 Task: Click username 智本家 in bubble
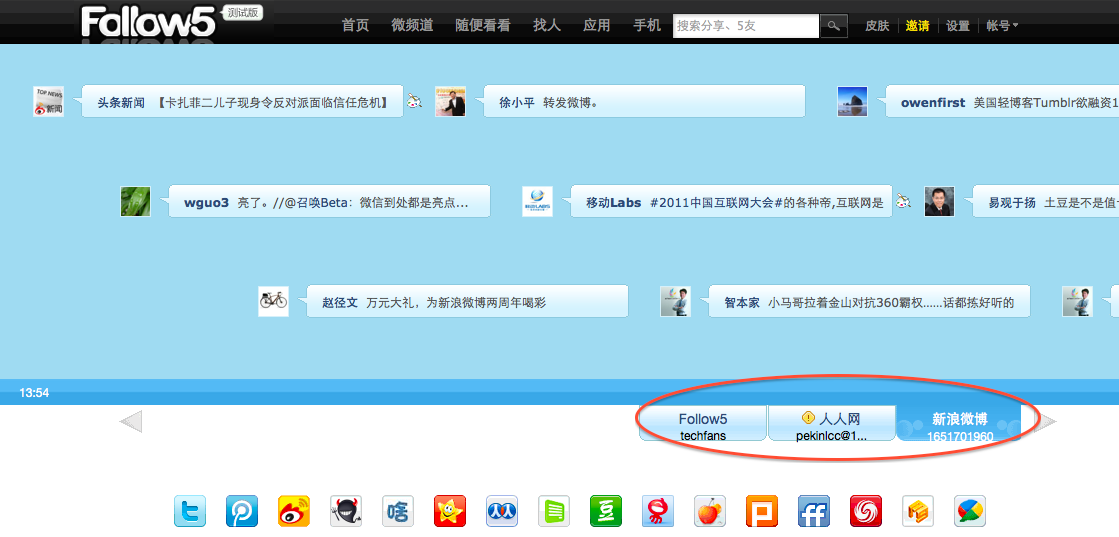click(742, 303)
